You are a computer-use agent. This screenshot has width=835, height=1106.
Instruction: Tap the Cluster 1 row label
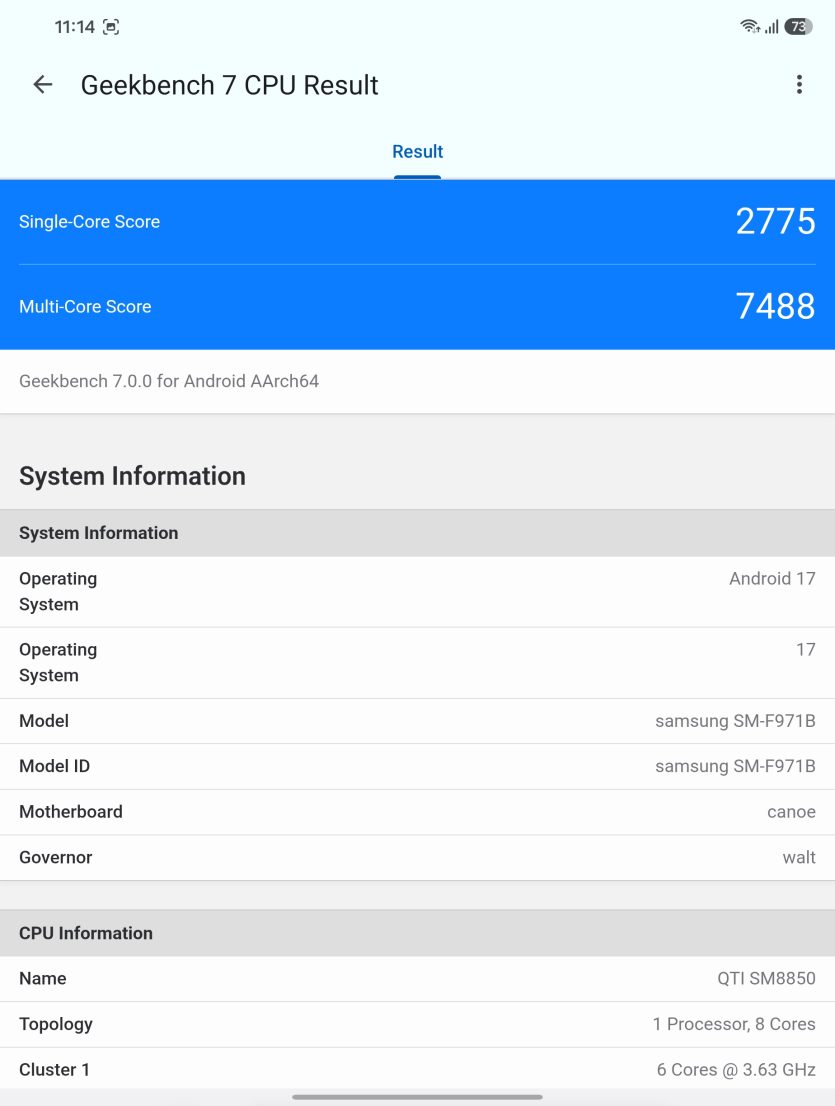point(54,1070)
